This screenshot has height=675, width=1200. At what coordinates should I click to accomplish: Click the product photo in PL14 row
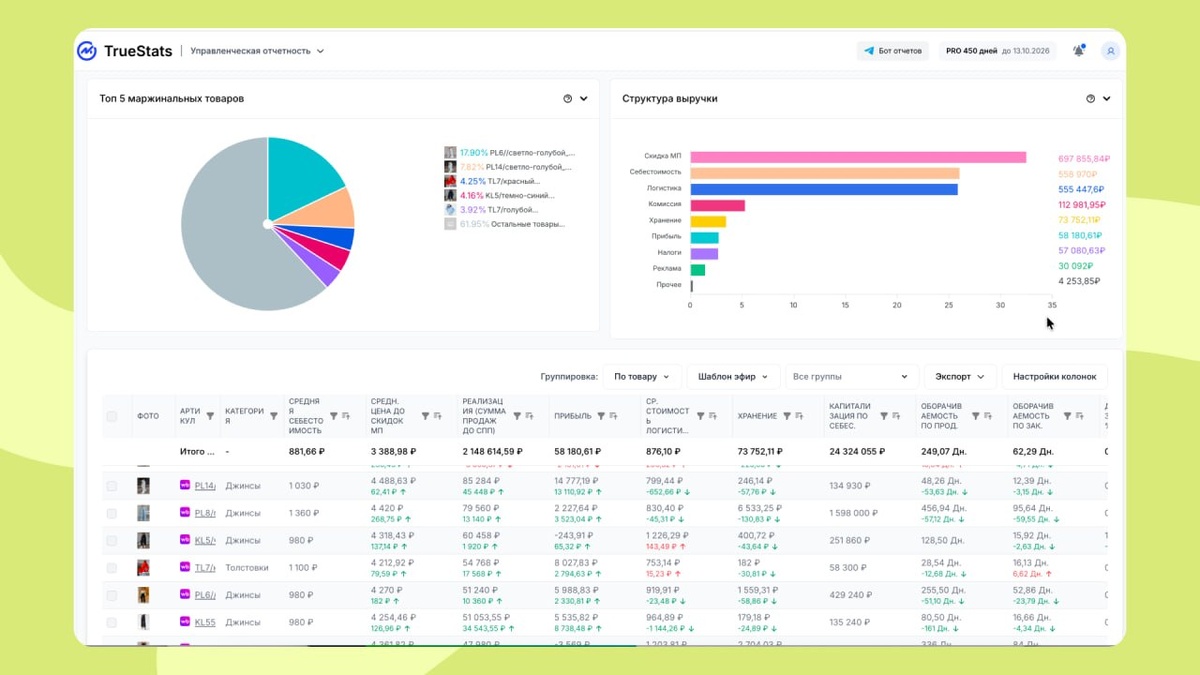coord(143,486)
